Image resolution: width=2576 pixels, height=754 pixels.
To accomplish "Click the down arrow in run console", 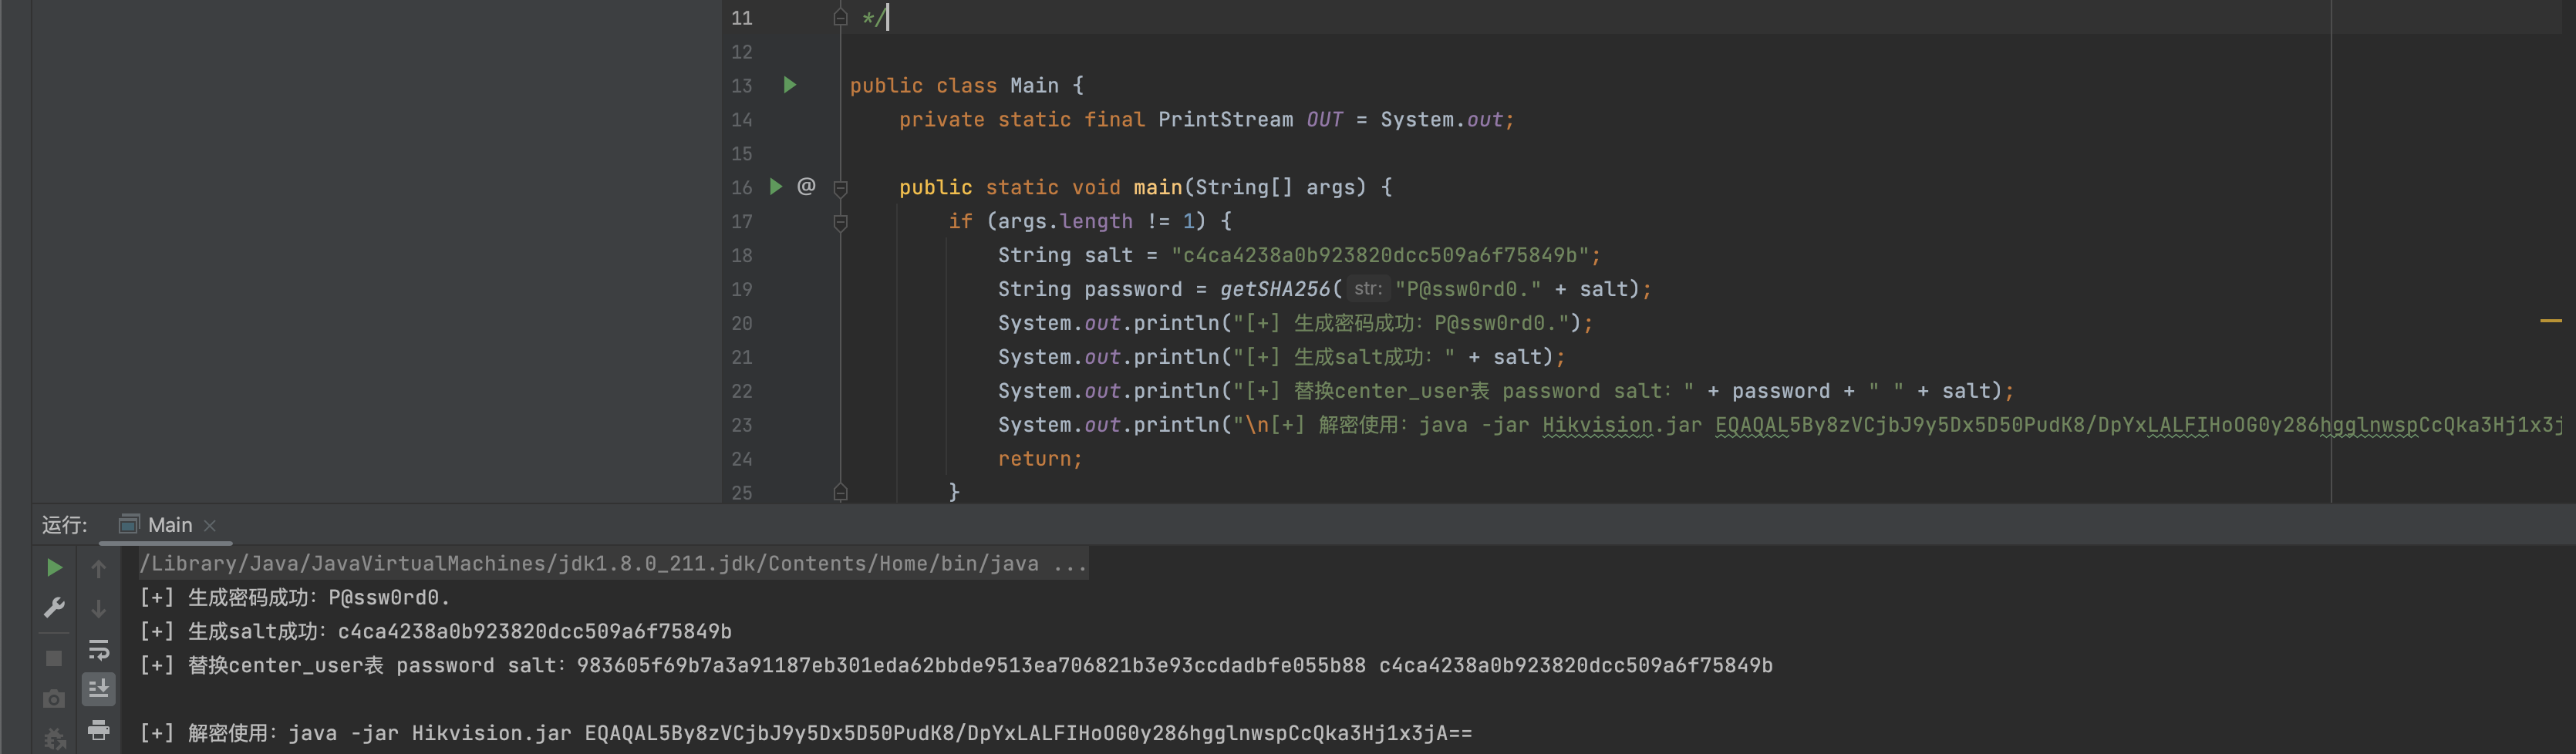I will pos(98,609).
